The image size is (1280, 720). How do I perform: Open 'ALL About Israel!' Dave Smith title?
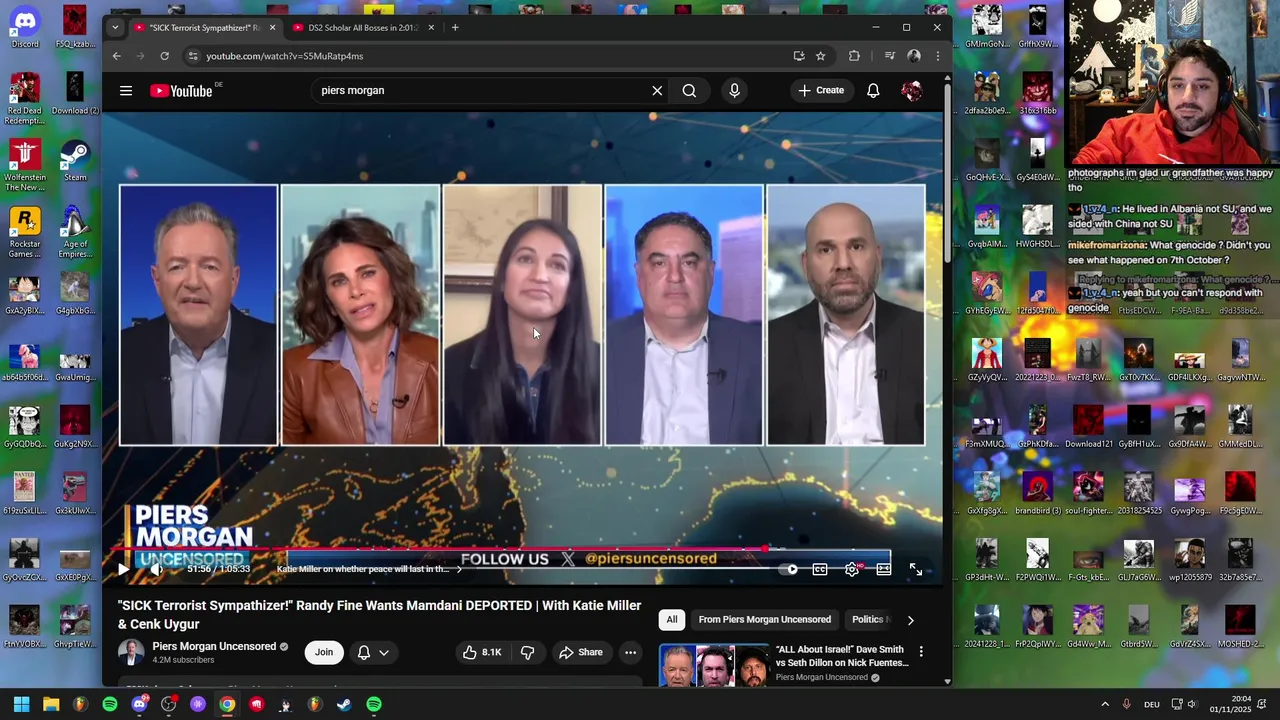click(x=841, y=656)
